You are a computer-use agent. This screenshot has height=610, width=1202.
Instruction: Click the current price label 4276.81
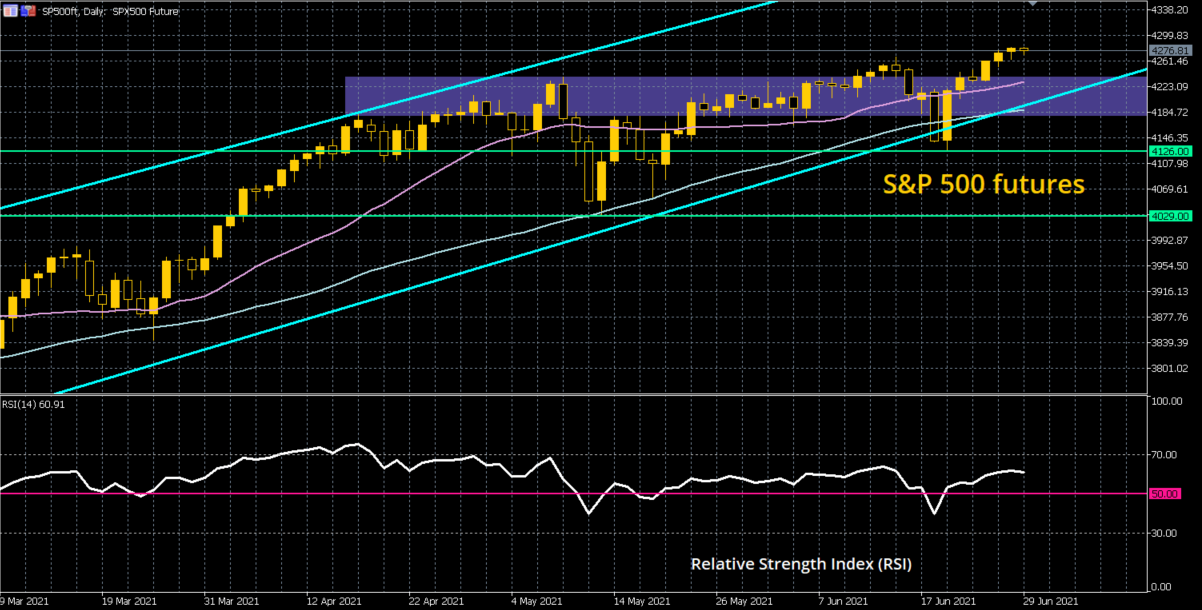[x=1170, y=50]
